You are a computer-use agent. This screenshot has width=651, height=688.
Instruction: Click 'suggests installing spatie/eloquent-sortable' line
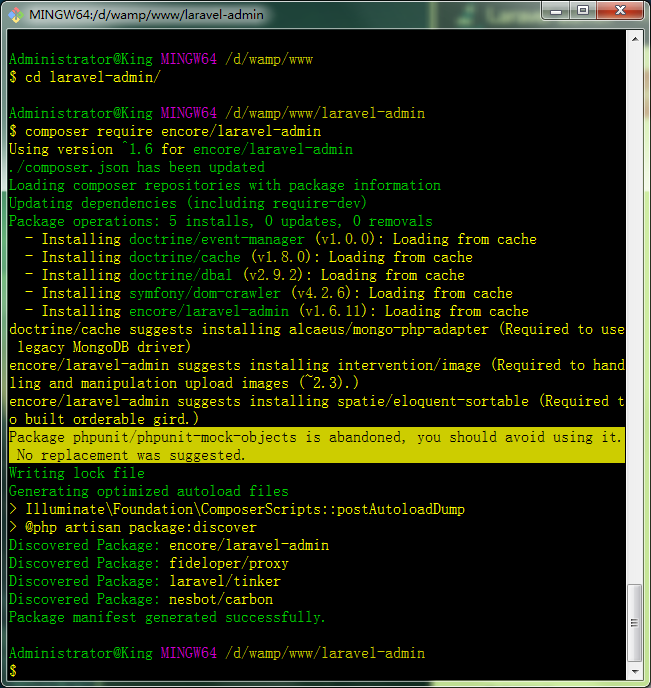click(x=317, y=401)
